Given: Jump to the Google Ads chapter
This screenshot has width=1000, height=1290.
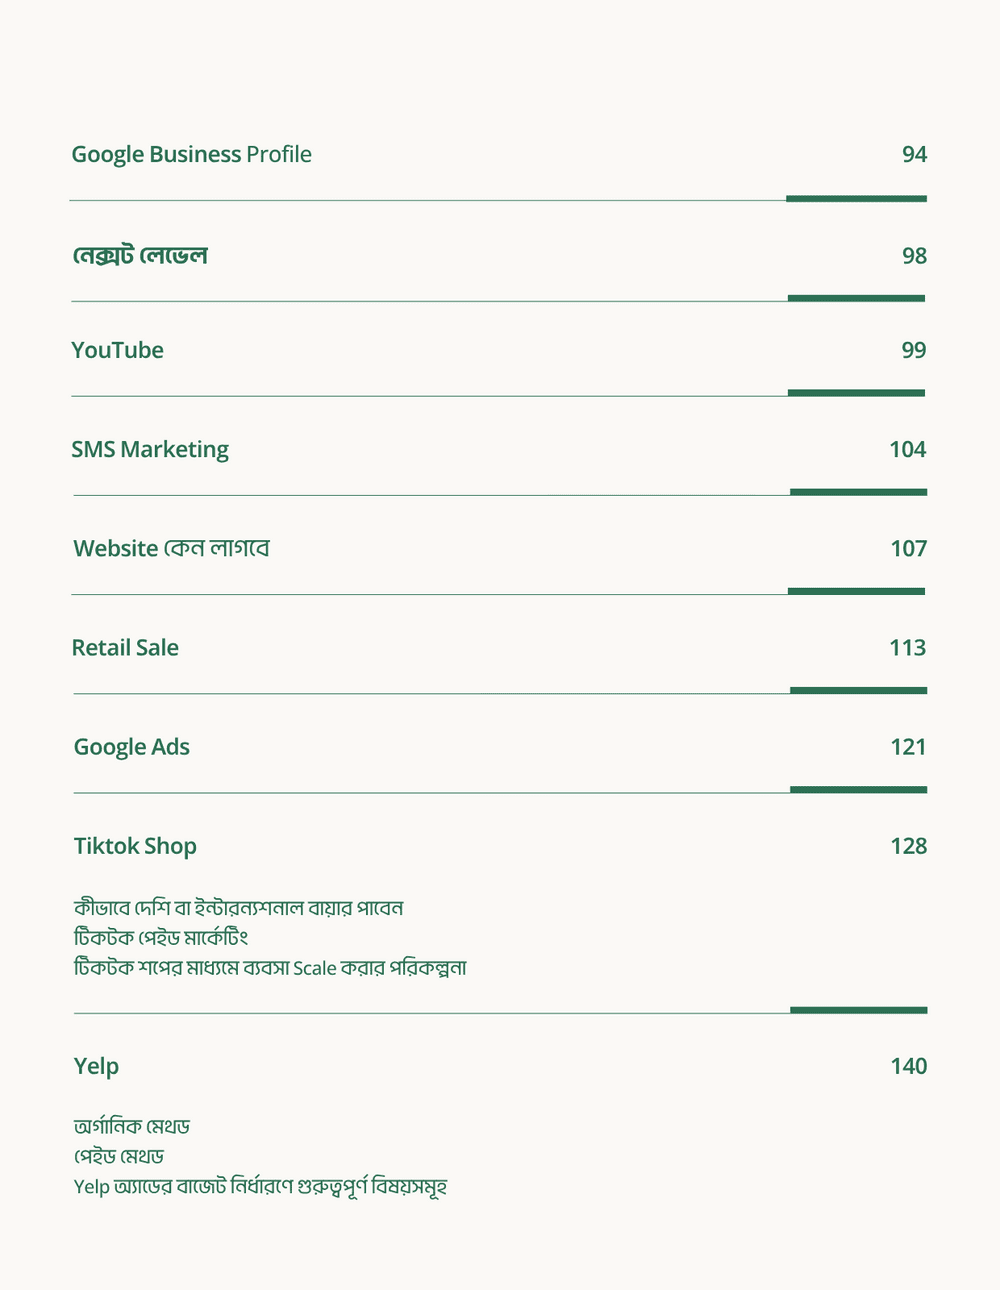Looking at the screenshot, I should click(x=131, y=747).
